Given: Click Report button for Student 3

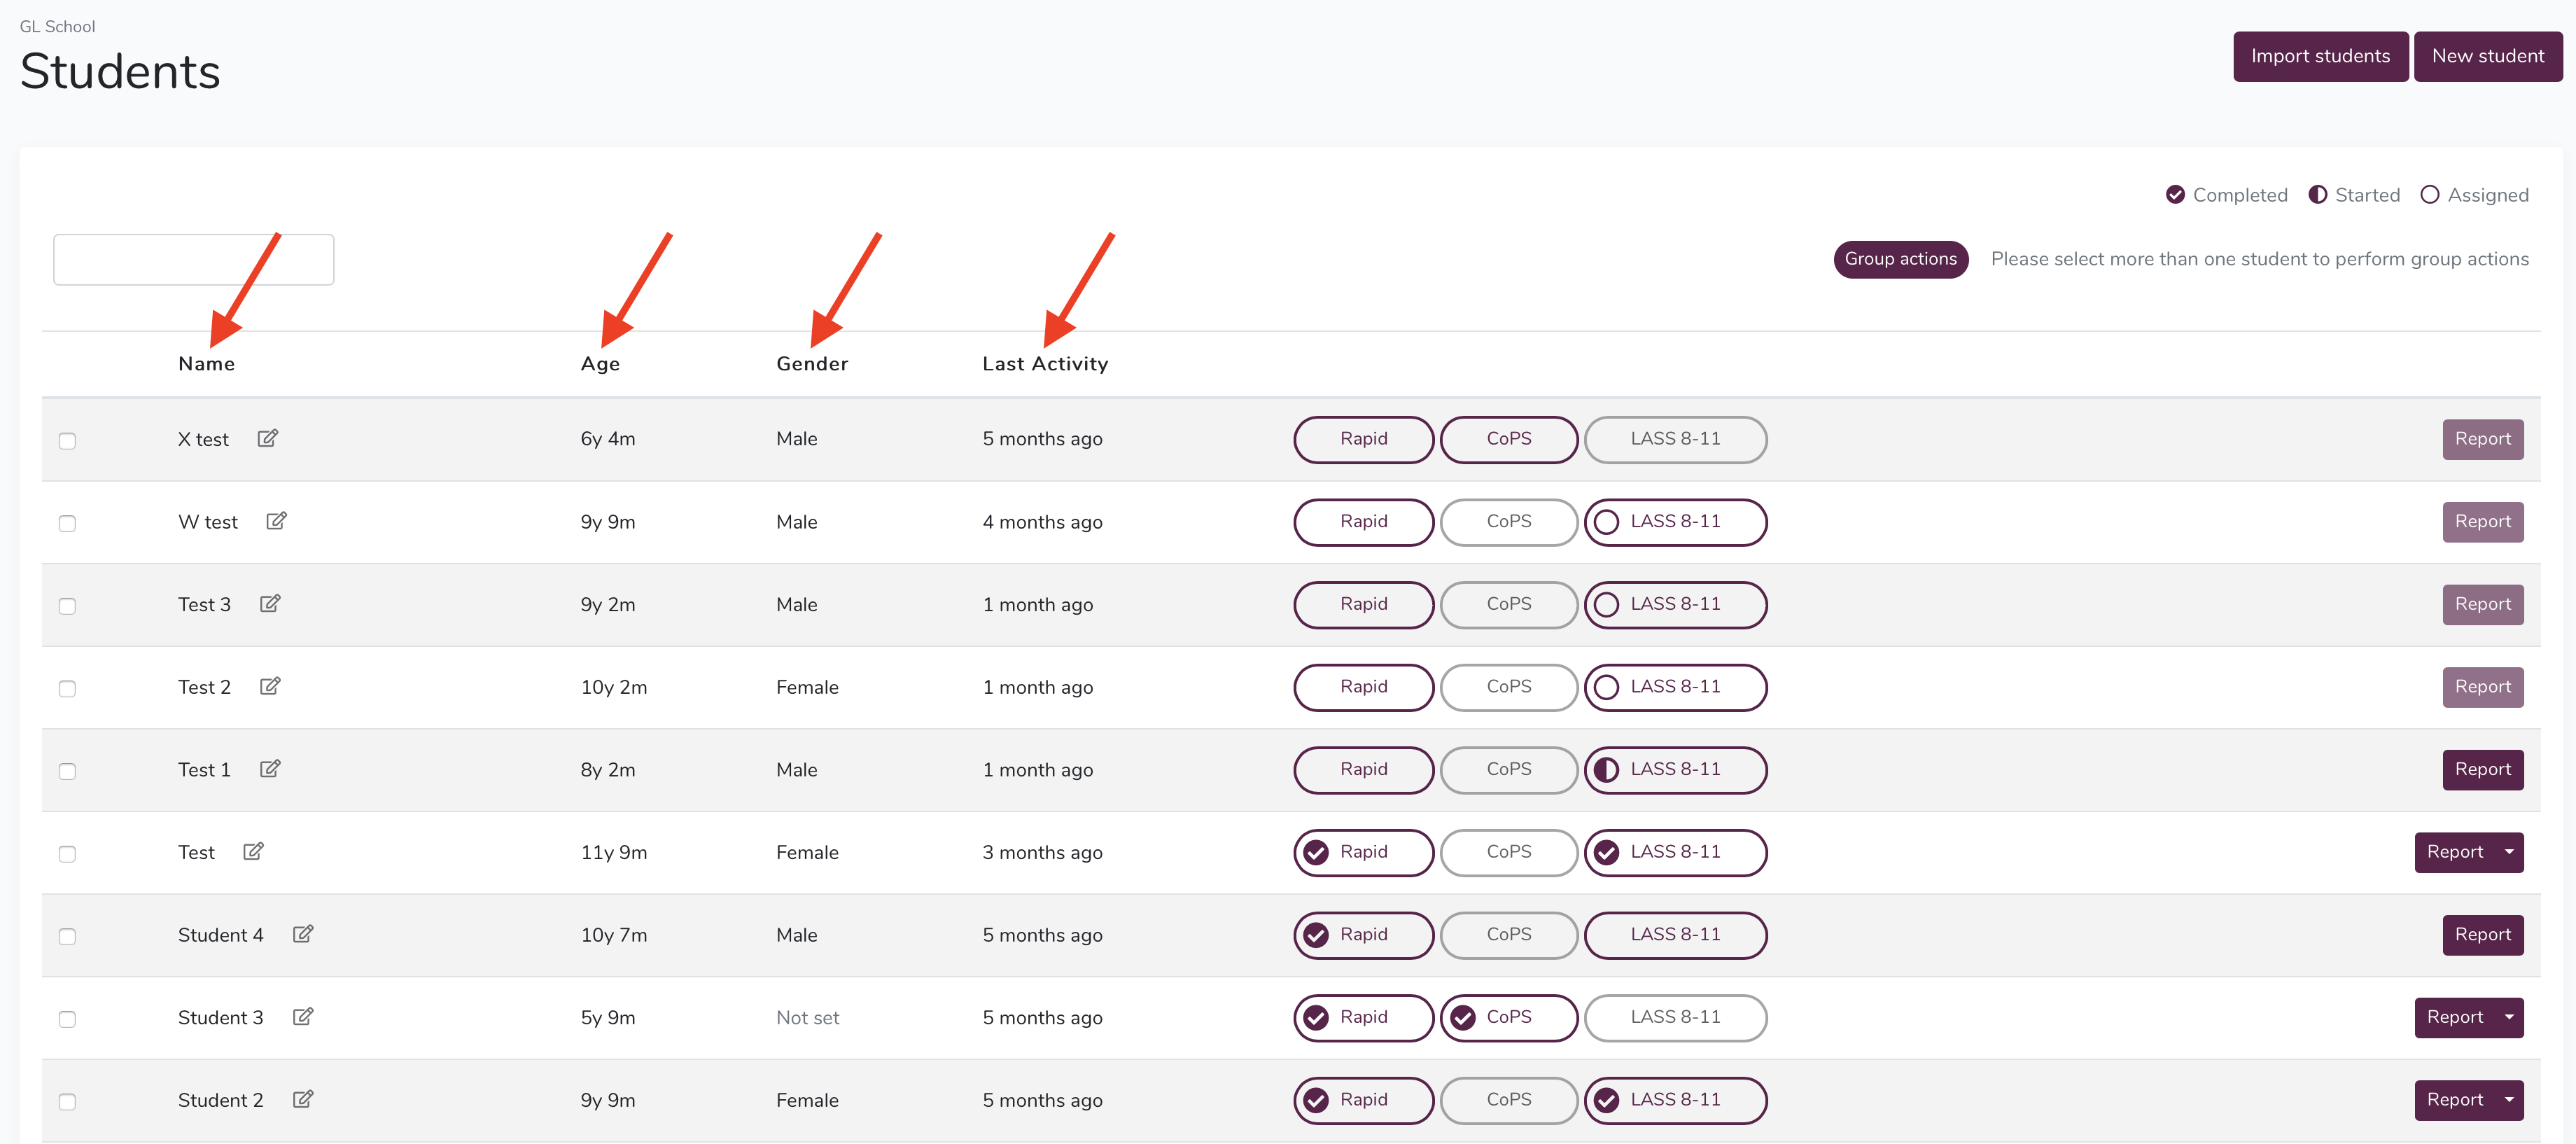Looking at the screenshot, I should [x=2455, y=1017].
